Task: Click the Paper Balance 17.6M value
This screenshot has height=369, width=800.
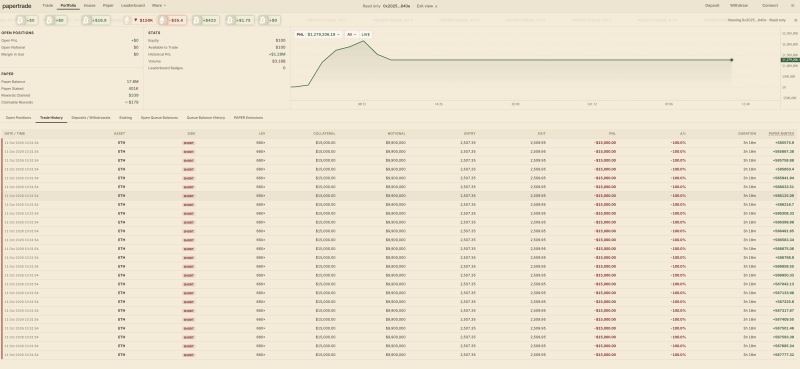Action: click(133, 82)
